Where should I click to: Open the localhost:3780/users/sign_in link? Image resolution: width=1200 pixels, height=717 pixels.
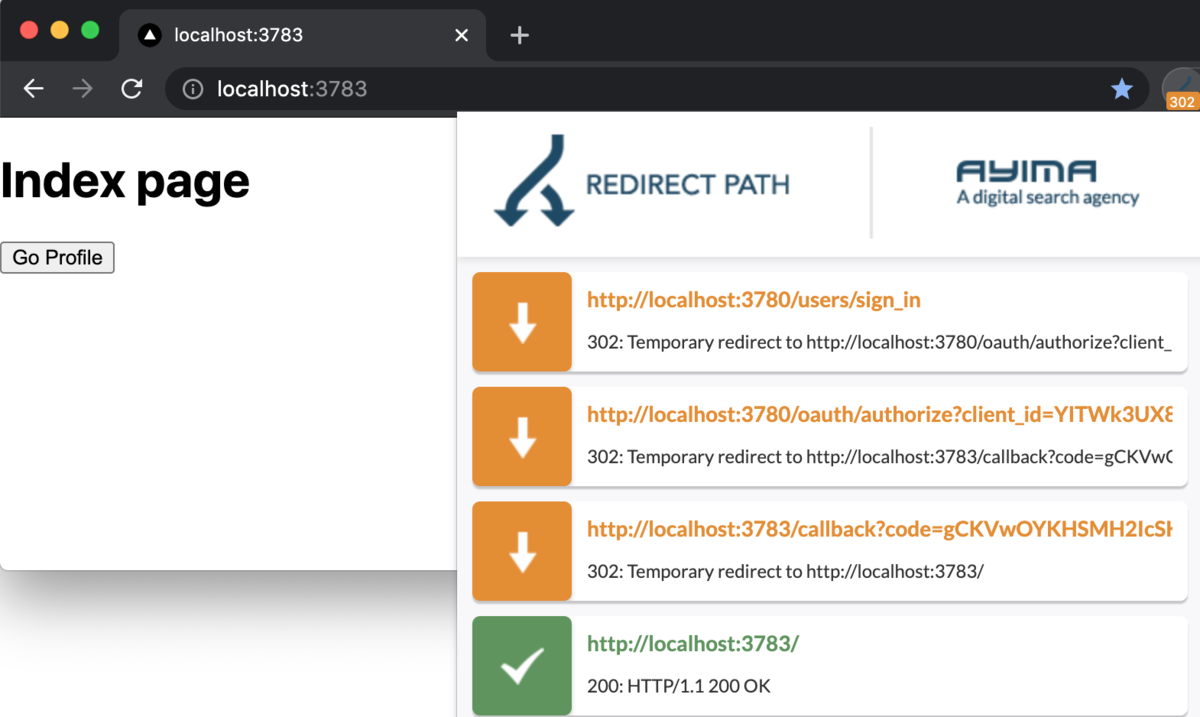[752, 299]
